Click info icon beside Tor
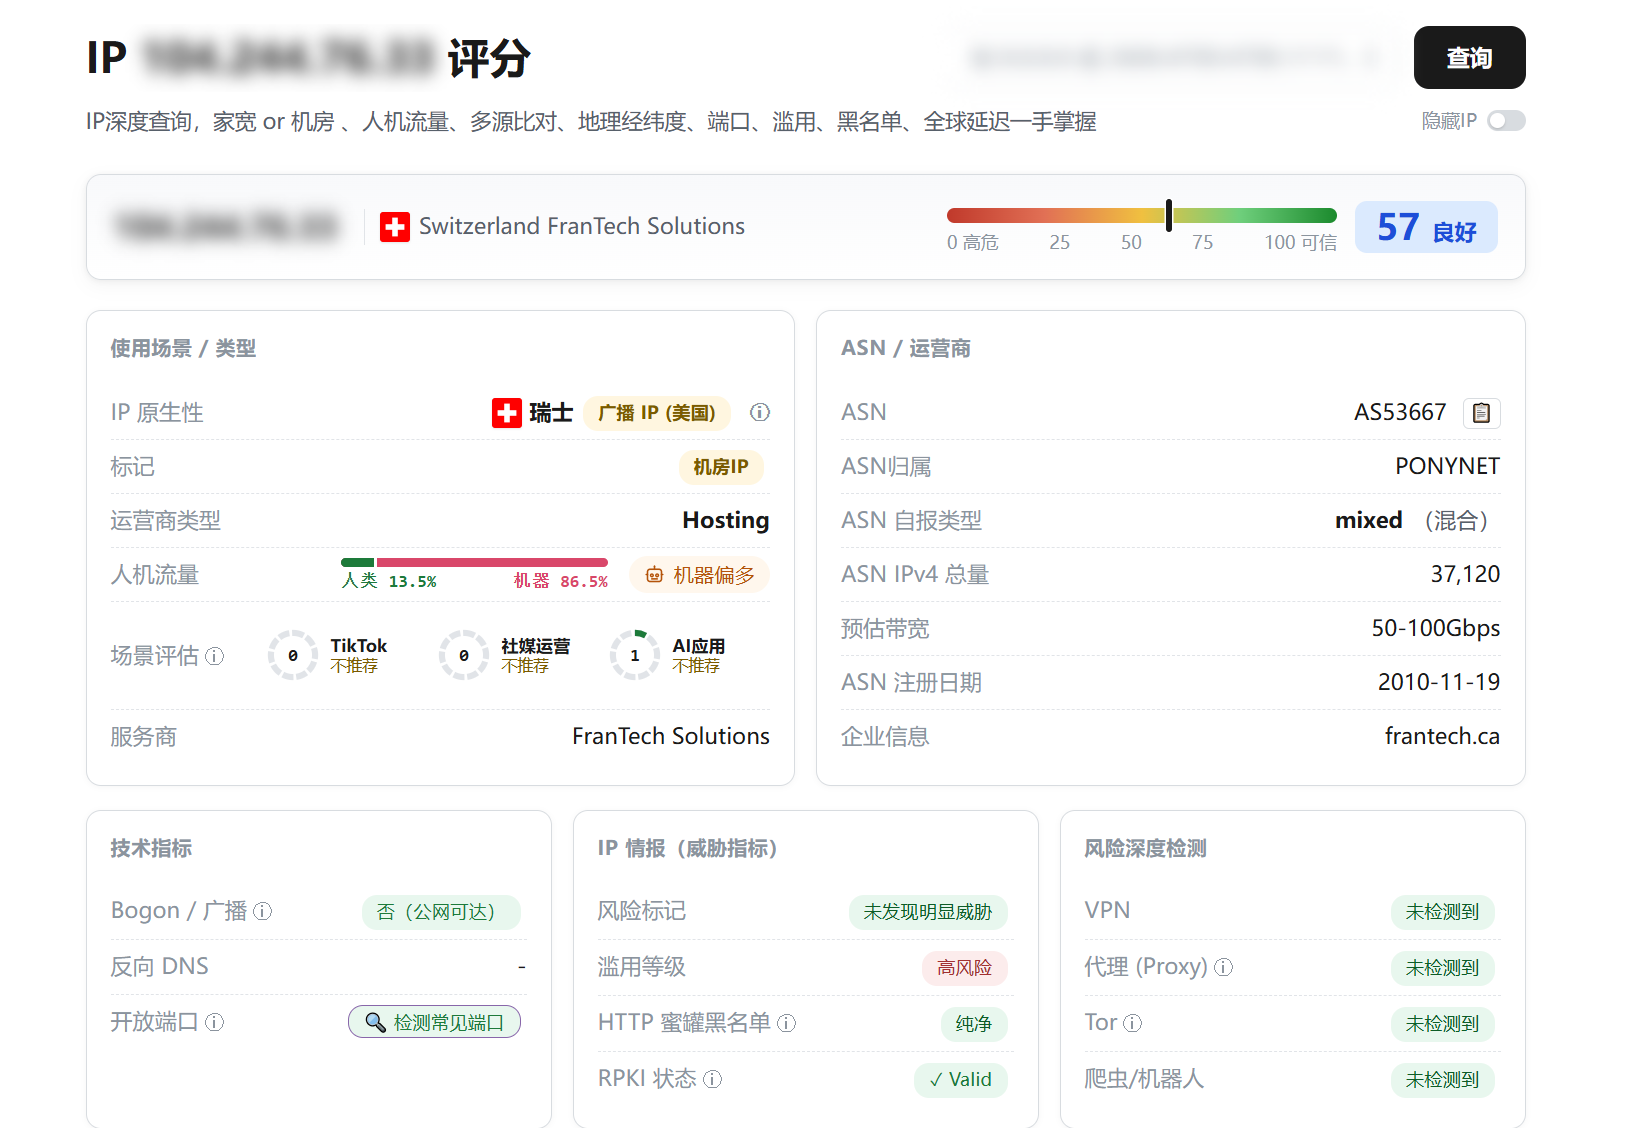The width and height of the screenshot is (1635, 1128). coord(1133,1023)
